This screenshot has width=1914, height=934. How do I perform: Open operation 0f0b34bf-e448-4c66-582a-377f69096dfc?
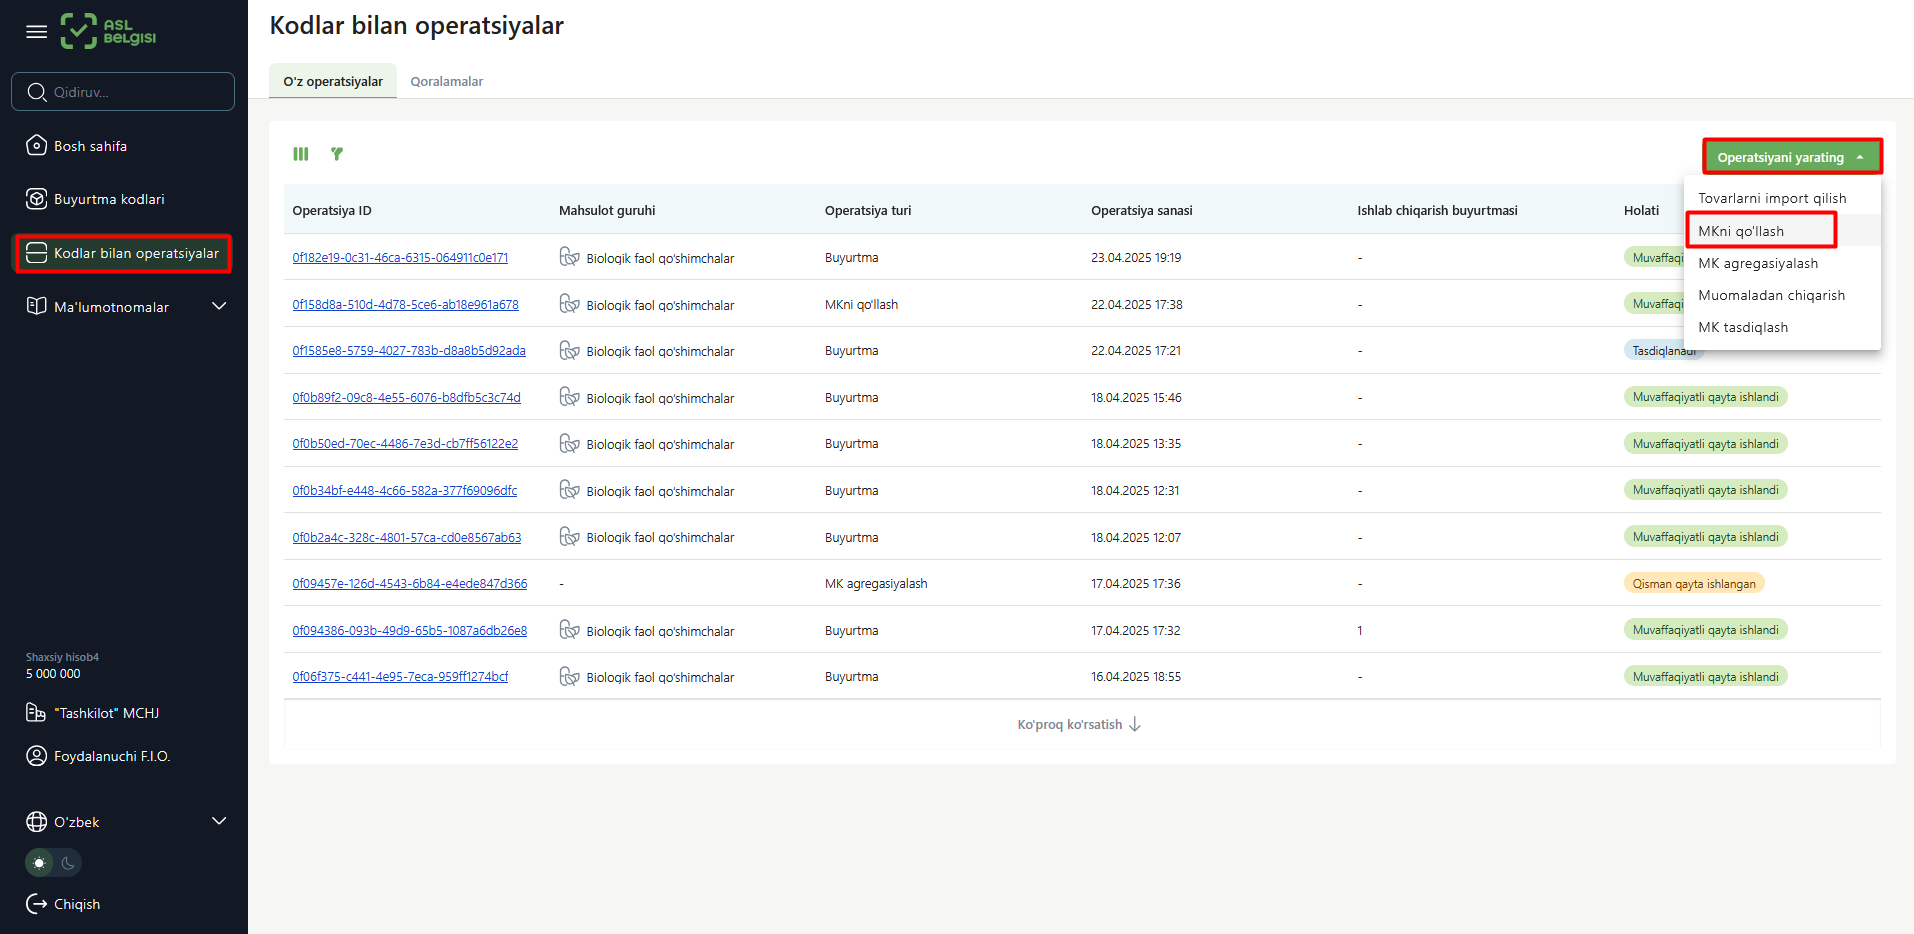pos(405,491)
